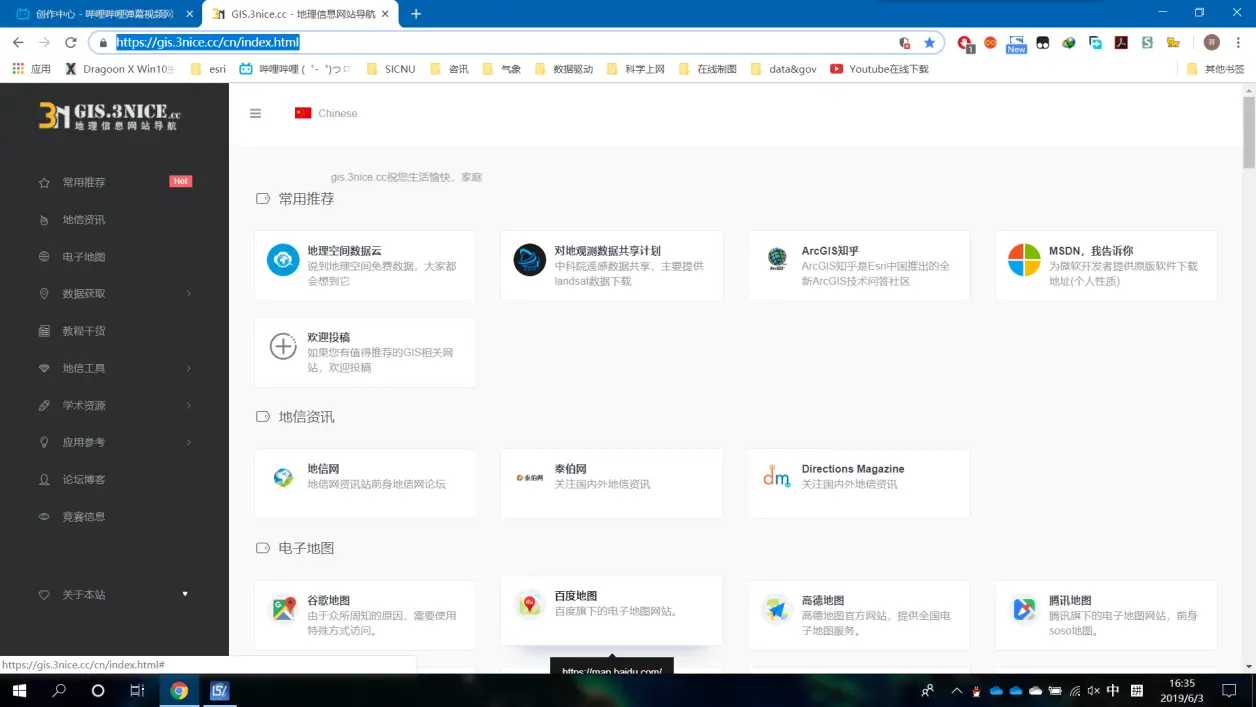Click the 地信网 globe icon

(x=283, y=477)
